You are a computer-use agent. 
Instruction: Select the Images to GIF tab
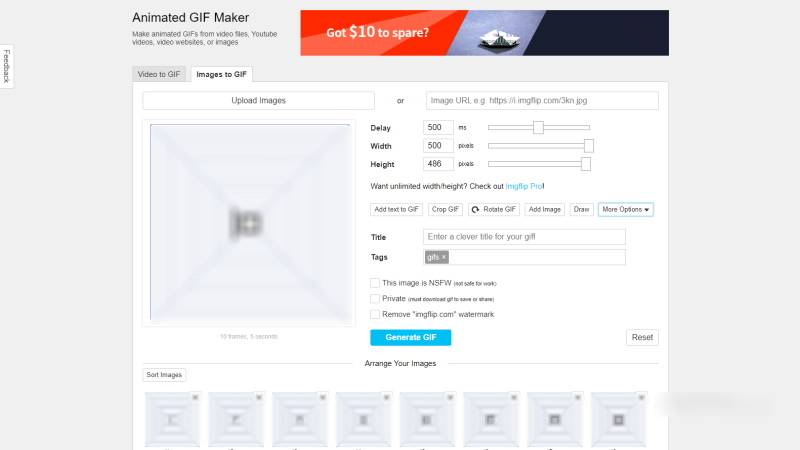(221, 74)
